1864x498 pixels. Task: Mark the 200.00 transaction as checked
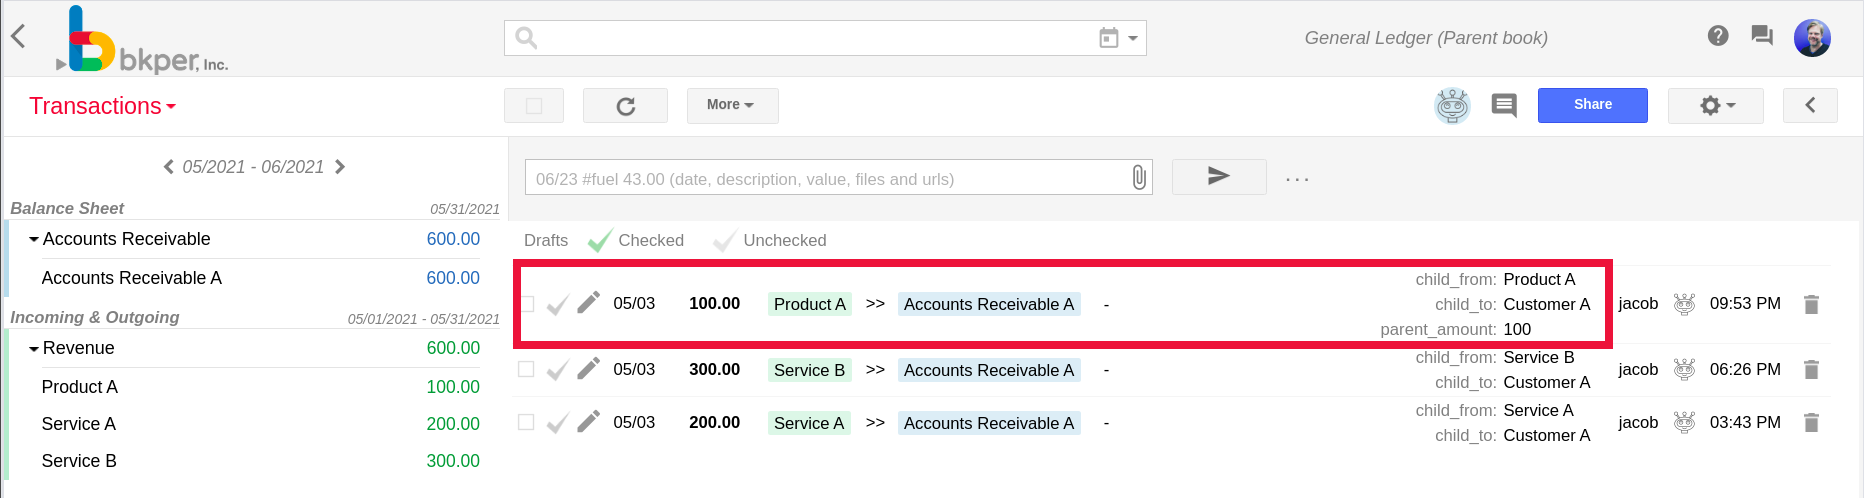(558, 423)
